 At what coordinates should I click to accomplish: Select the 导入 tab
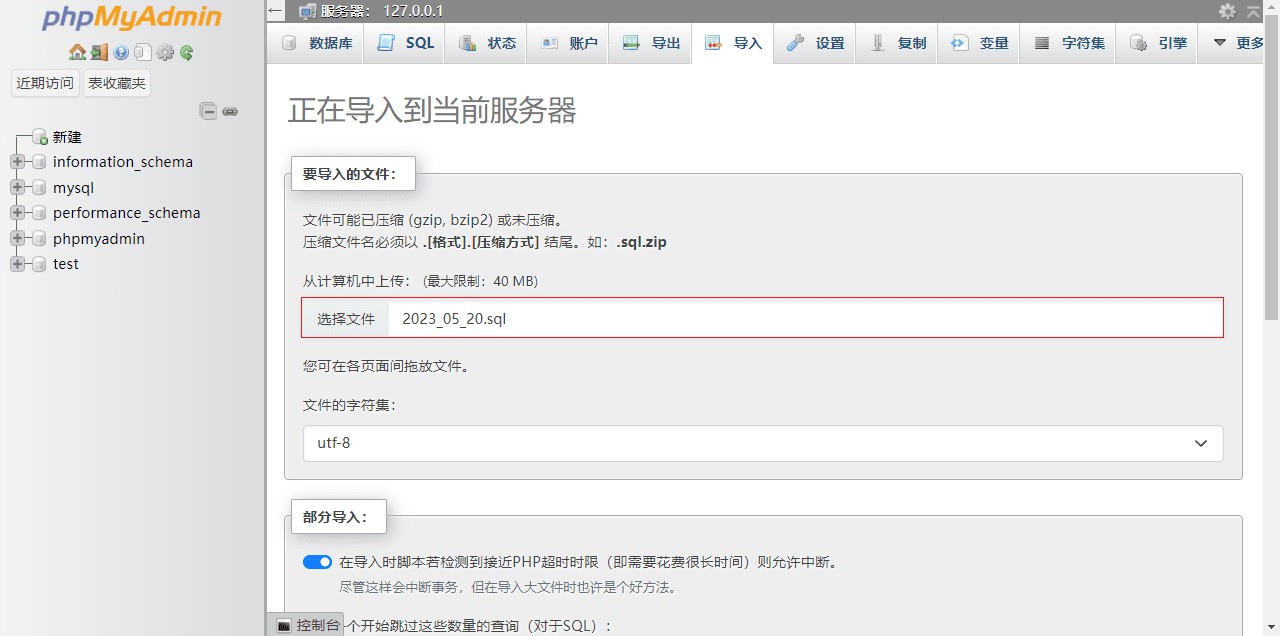(733, 43)
